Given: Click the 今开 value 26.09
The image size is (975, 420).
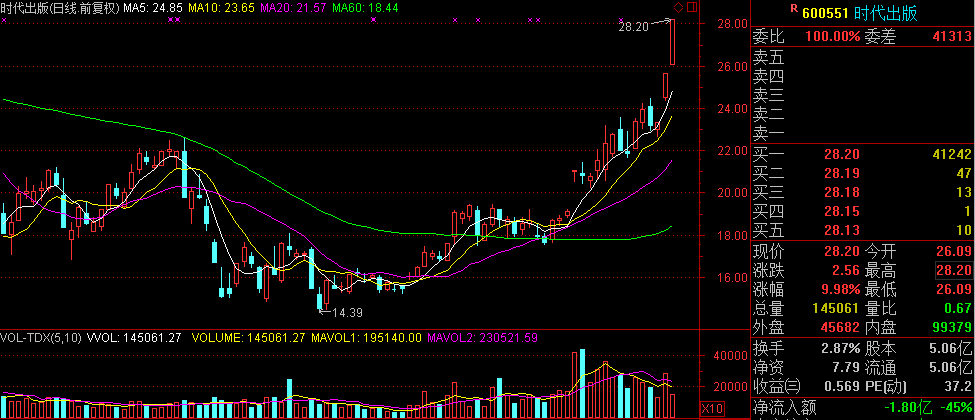Looking at the screenshot, I should pos(954,252).
